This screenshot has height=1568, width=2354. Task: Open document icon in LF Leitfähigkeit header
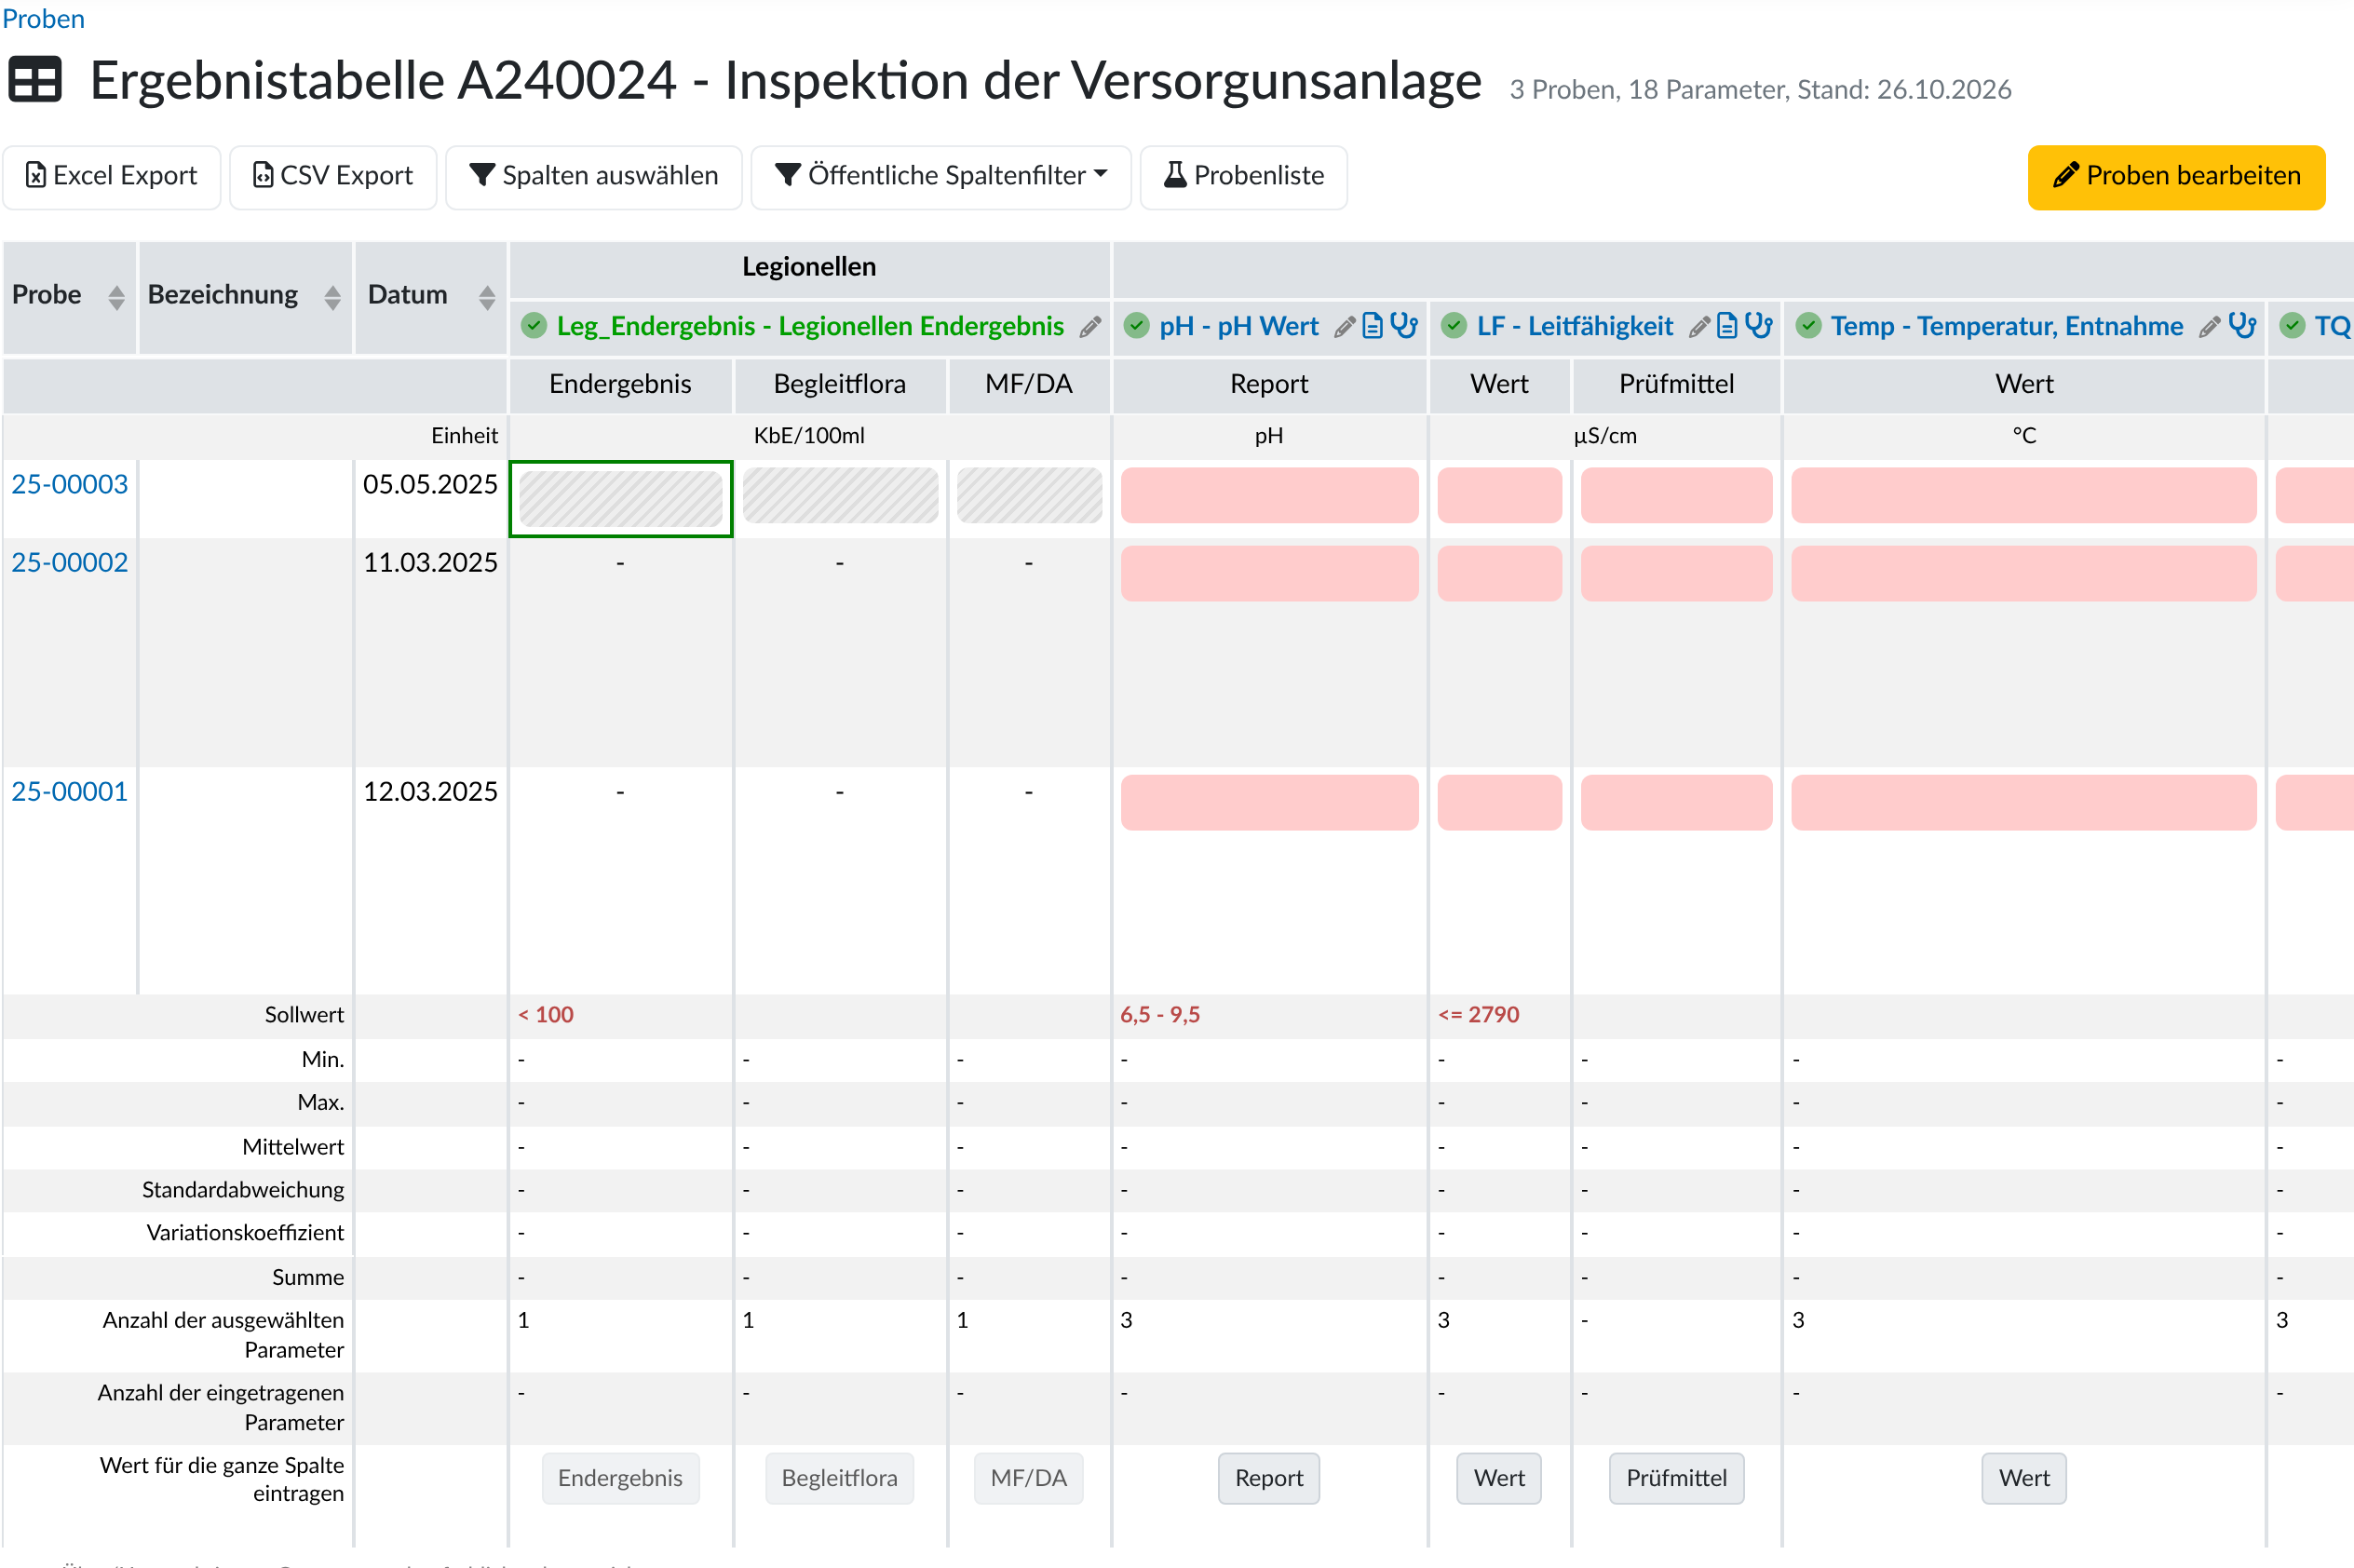[1727, 326]
